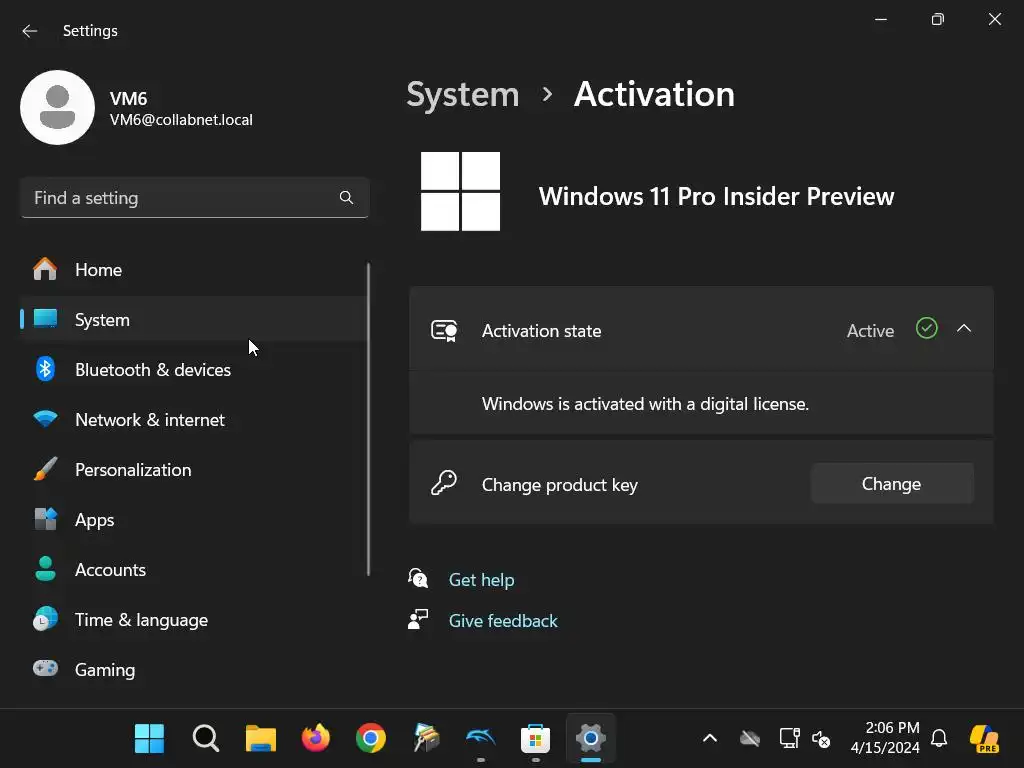Click the Time & language globe-clock icon
This screenshot has height=768, width=1024.
coord(45,618)
